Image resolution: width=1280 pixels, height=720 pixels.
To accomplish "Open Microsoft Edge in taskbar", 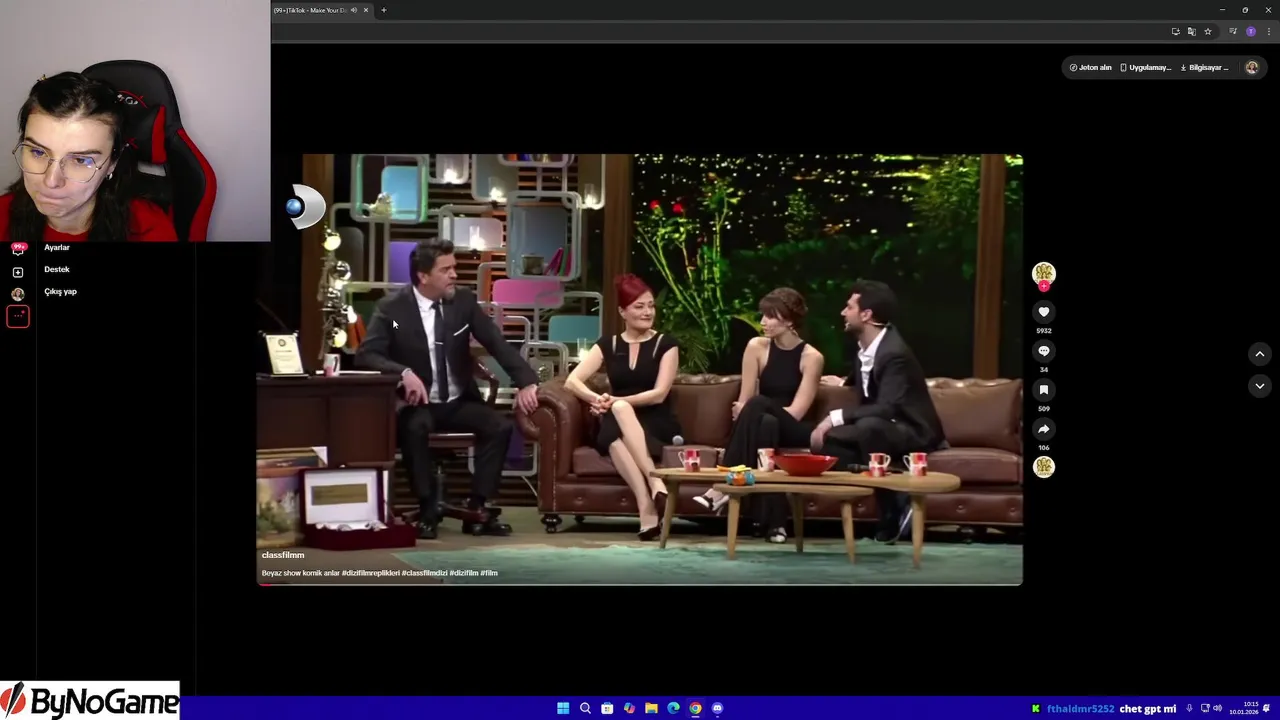I will (x=673, y=708).
